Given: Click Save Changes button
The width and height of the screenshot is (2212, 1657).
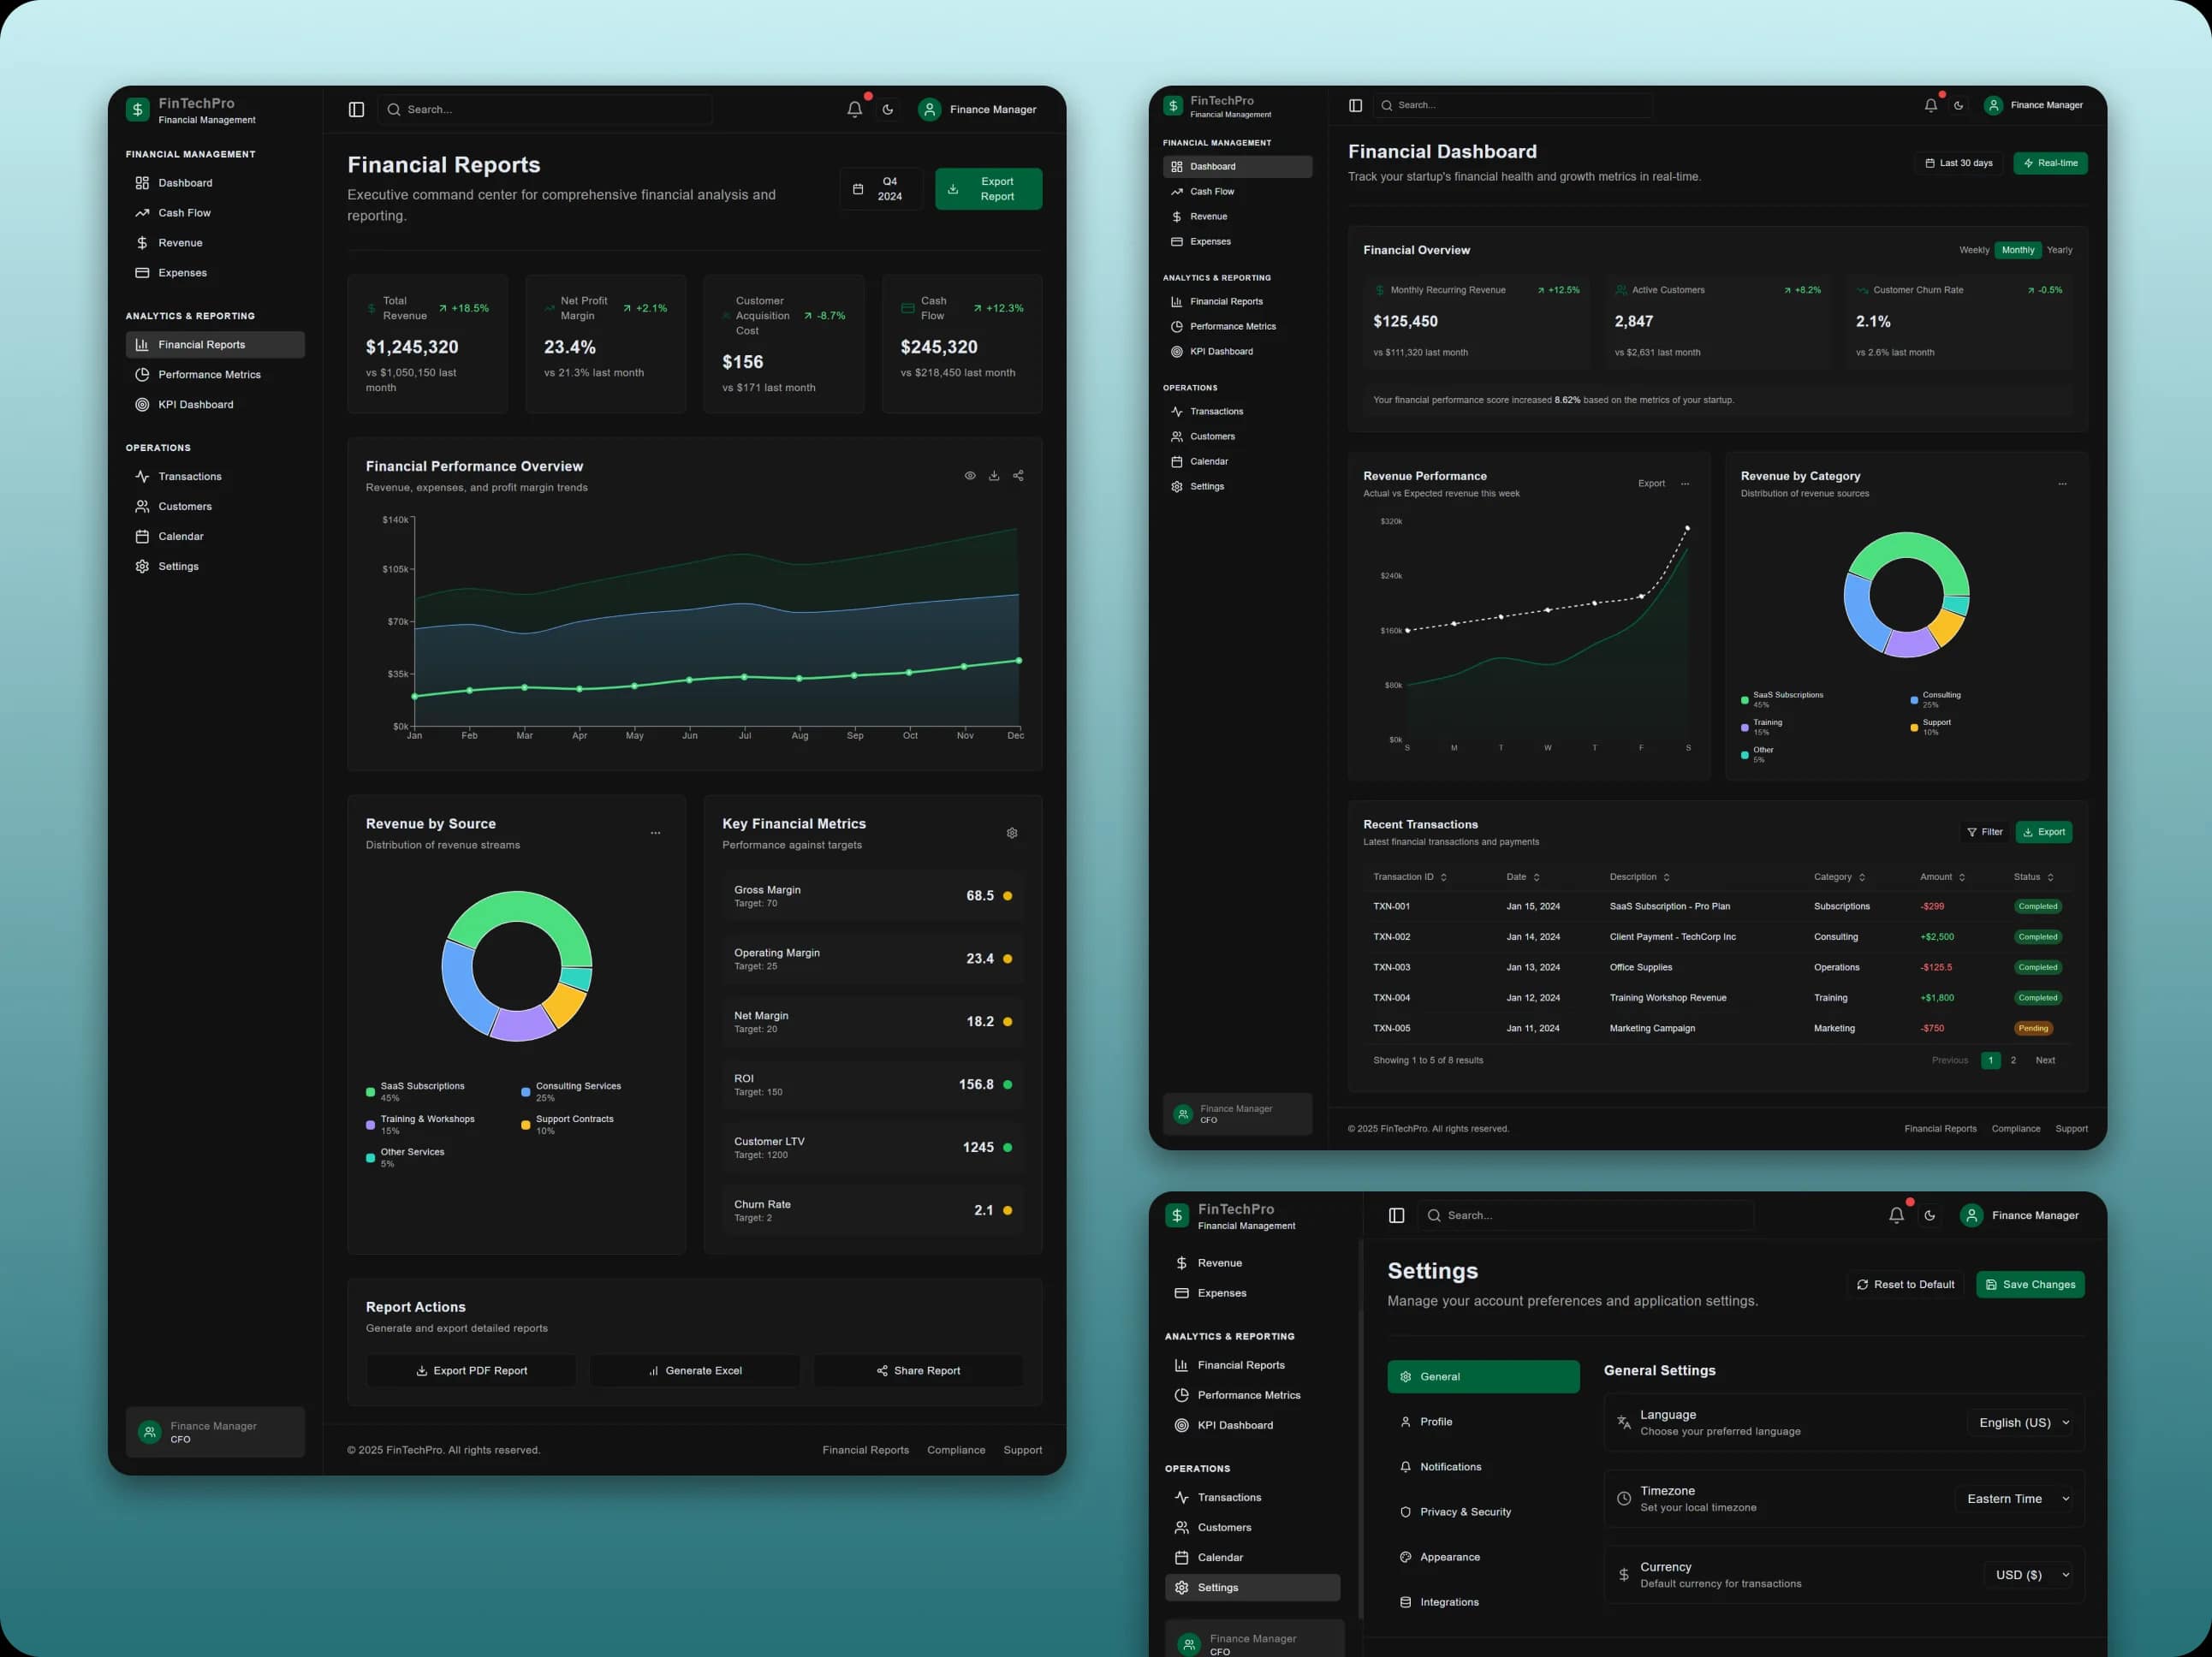Looking at the screenshot, I should click(x=2030, y=1285).
